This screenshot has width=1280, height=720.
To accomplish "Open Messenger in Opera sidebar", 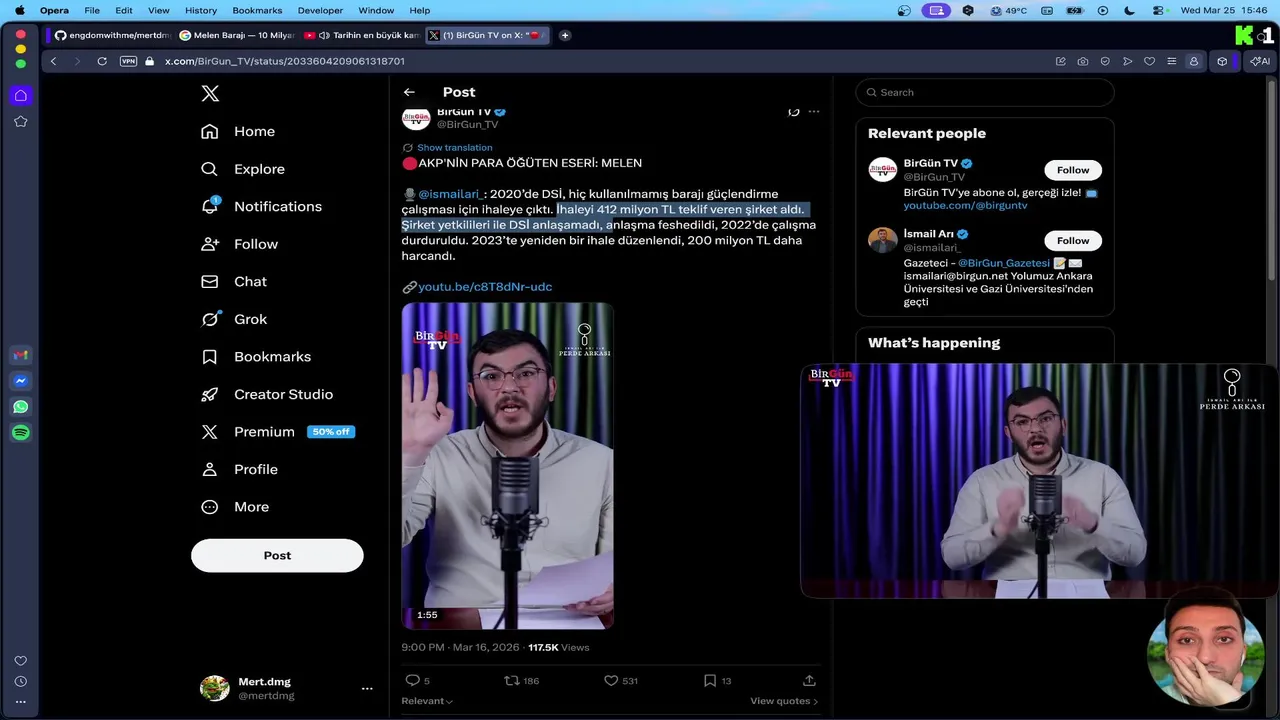I will pyautogui.click(x=20, y=381).
